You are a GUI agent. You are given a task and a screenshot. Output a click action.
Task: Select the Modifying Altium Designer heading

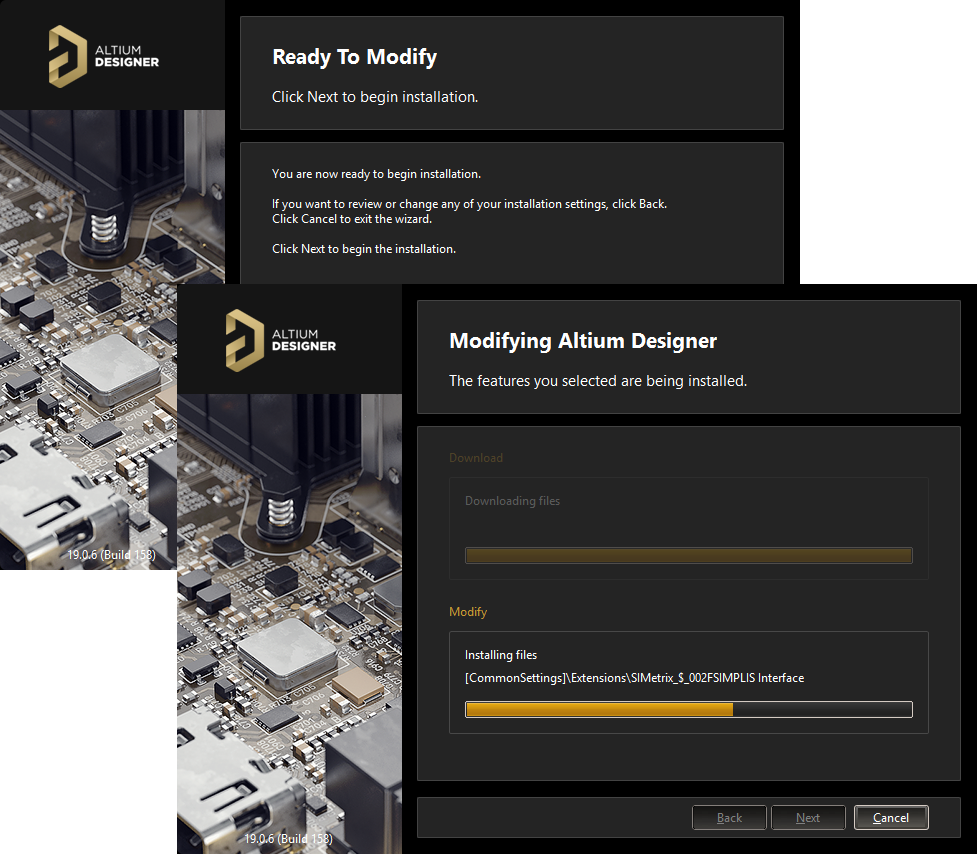[582, 341]
